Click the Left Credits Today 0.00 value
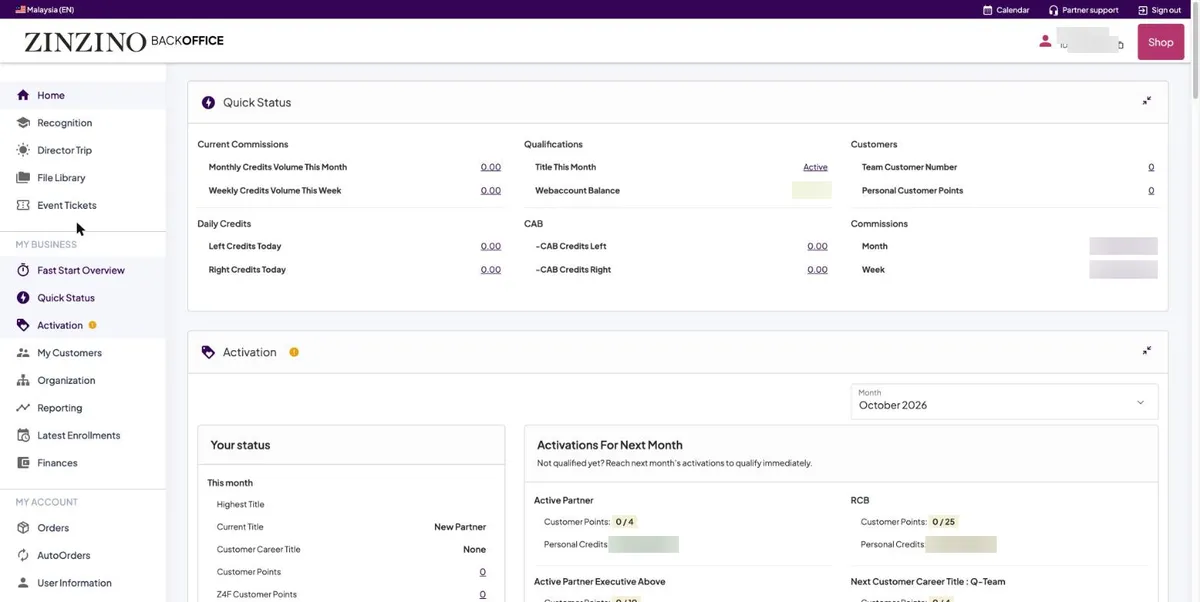 tap(491, 246)
